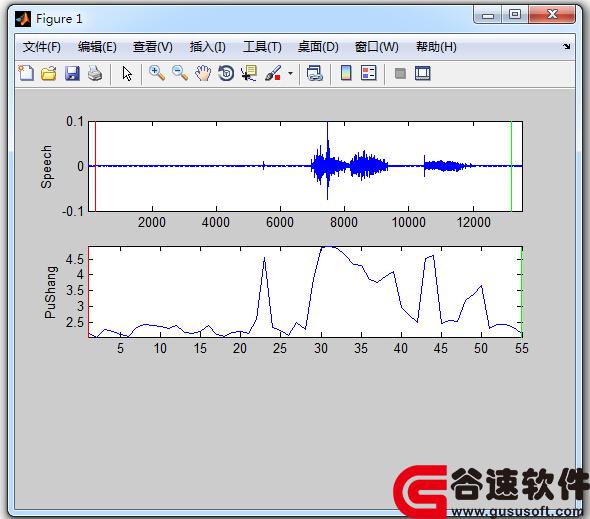Open the 文件(F) menu
The height and width of the screenshot is (519, 590).
coord(41,47)
